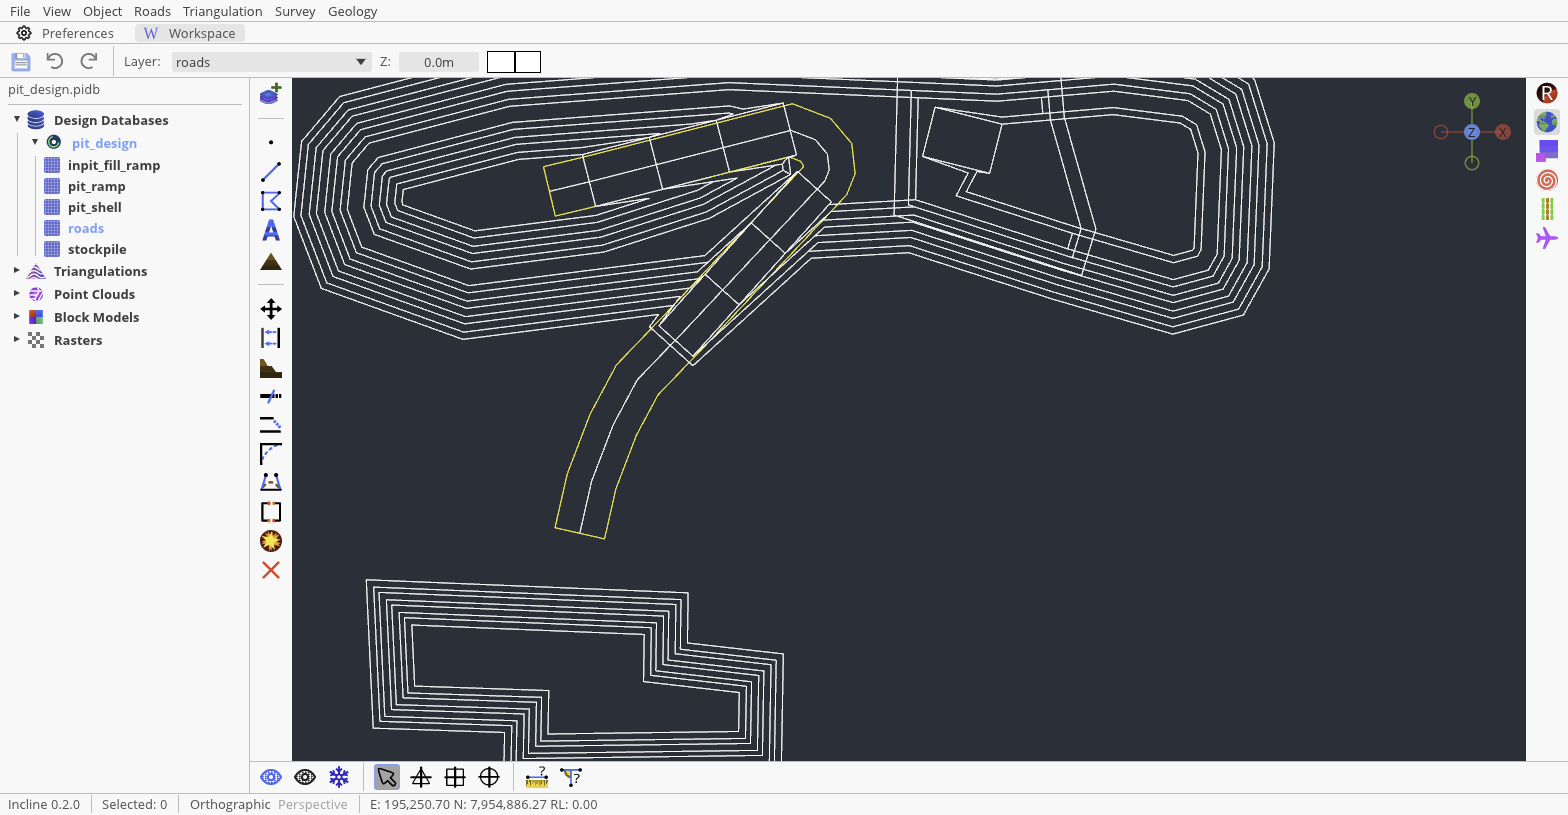Click the red X delete tool
Viewport: 1568px width, 815px height.
pyautogui.click(x=271, y=570)
